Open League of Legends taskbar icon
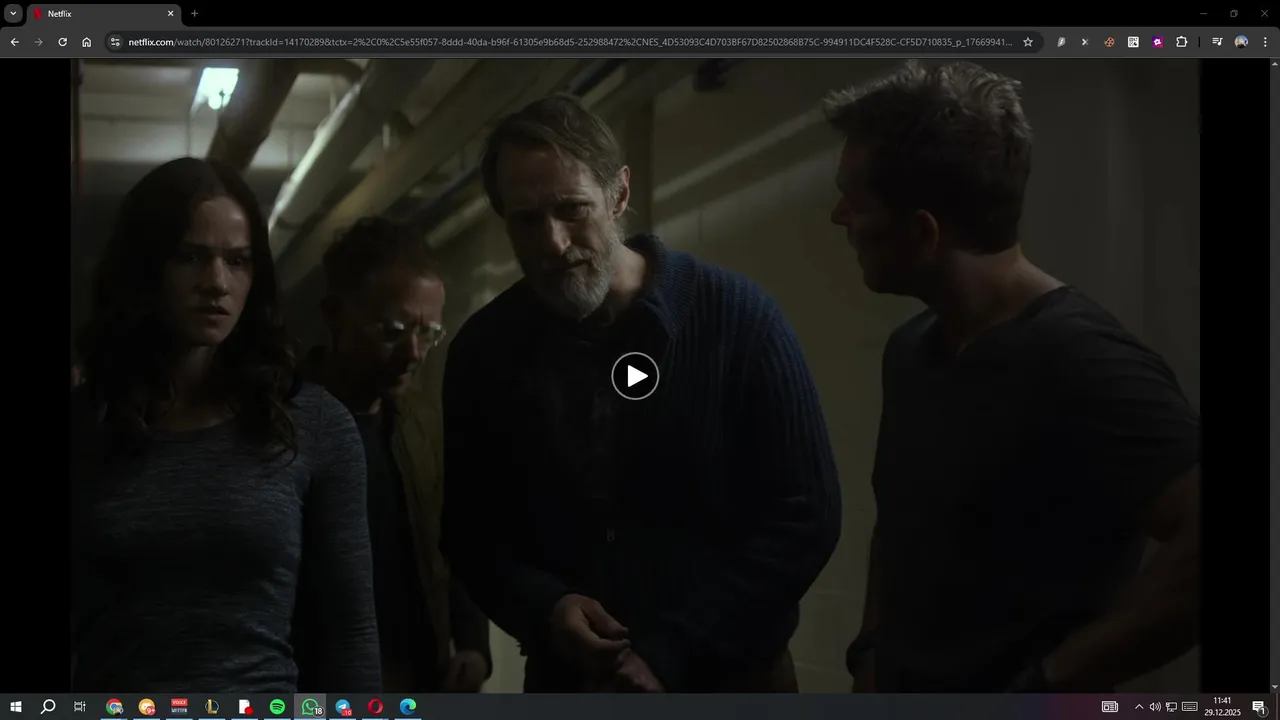This screenshot has height=720, width=1280. pyautogui.click(x=212, y=707)
